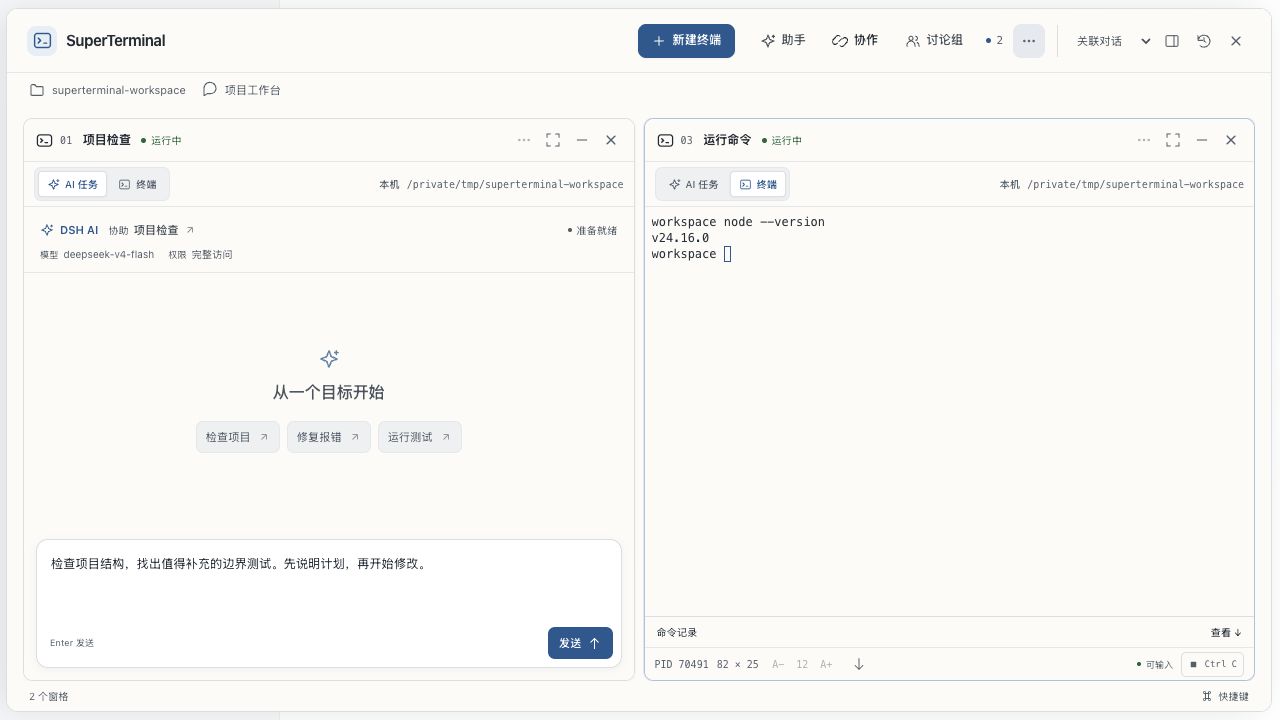Close the 运行命令 pane
The image size is (1280, 720).
(1231, 140)
